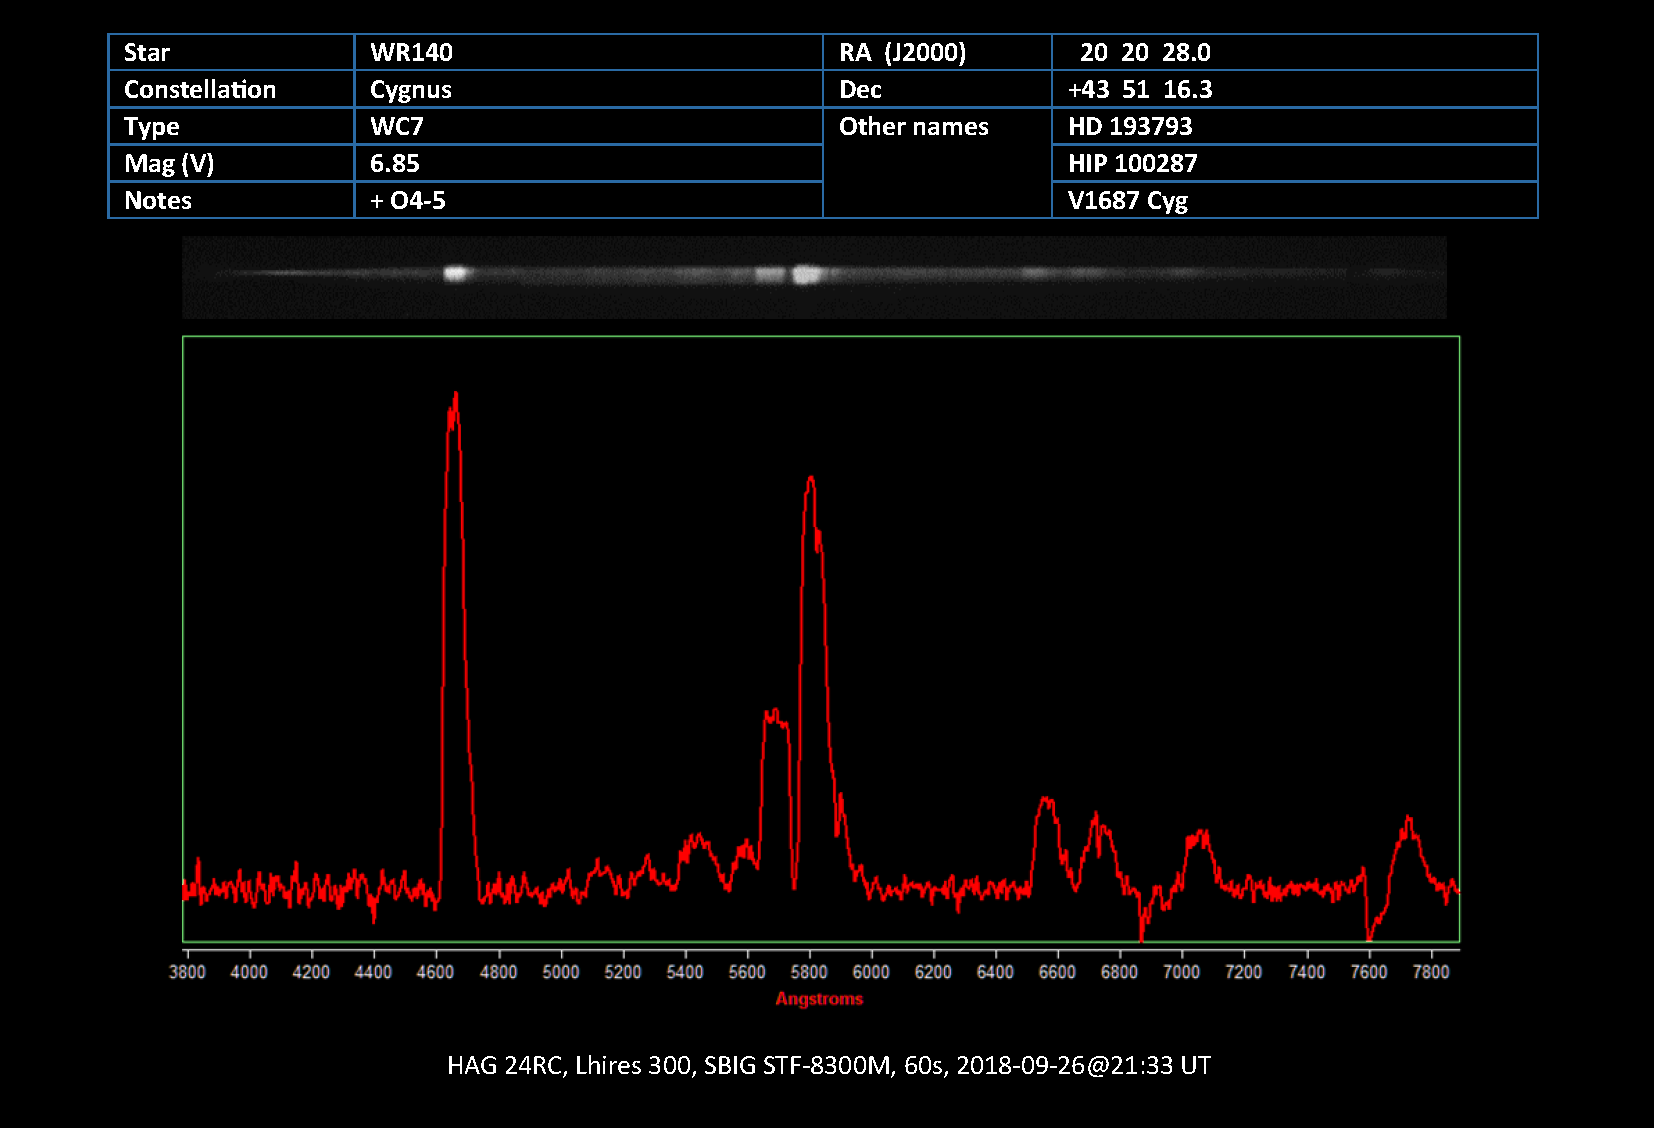Click the tallest emission peak near 4650 Angstroms
Screen dimensions: 1654x1128
455,396
